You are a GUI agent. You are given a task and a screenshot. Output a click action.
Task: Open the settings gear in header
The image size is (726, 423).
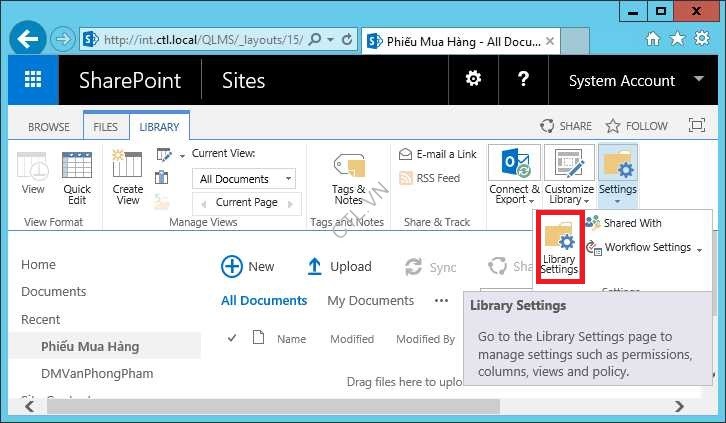pyautogui.click(x=473, y=80)
